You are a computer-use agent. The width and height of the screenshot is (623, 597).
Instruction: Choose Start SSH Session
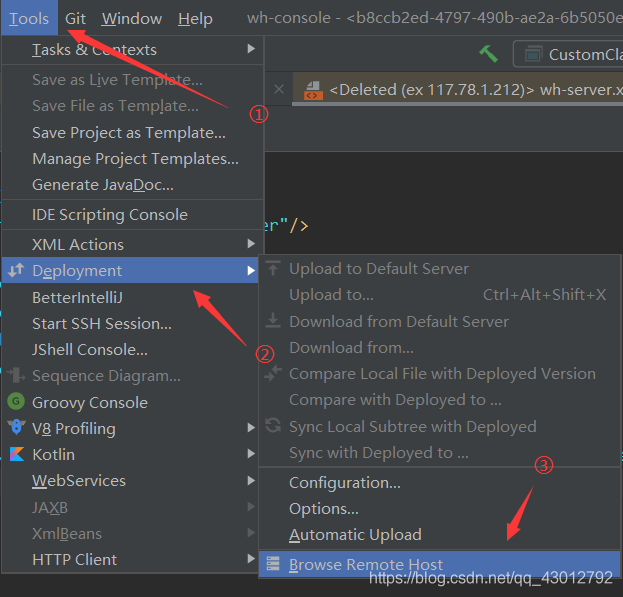(x=130, y=324)
